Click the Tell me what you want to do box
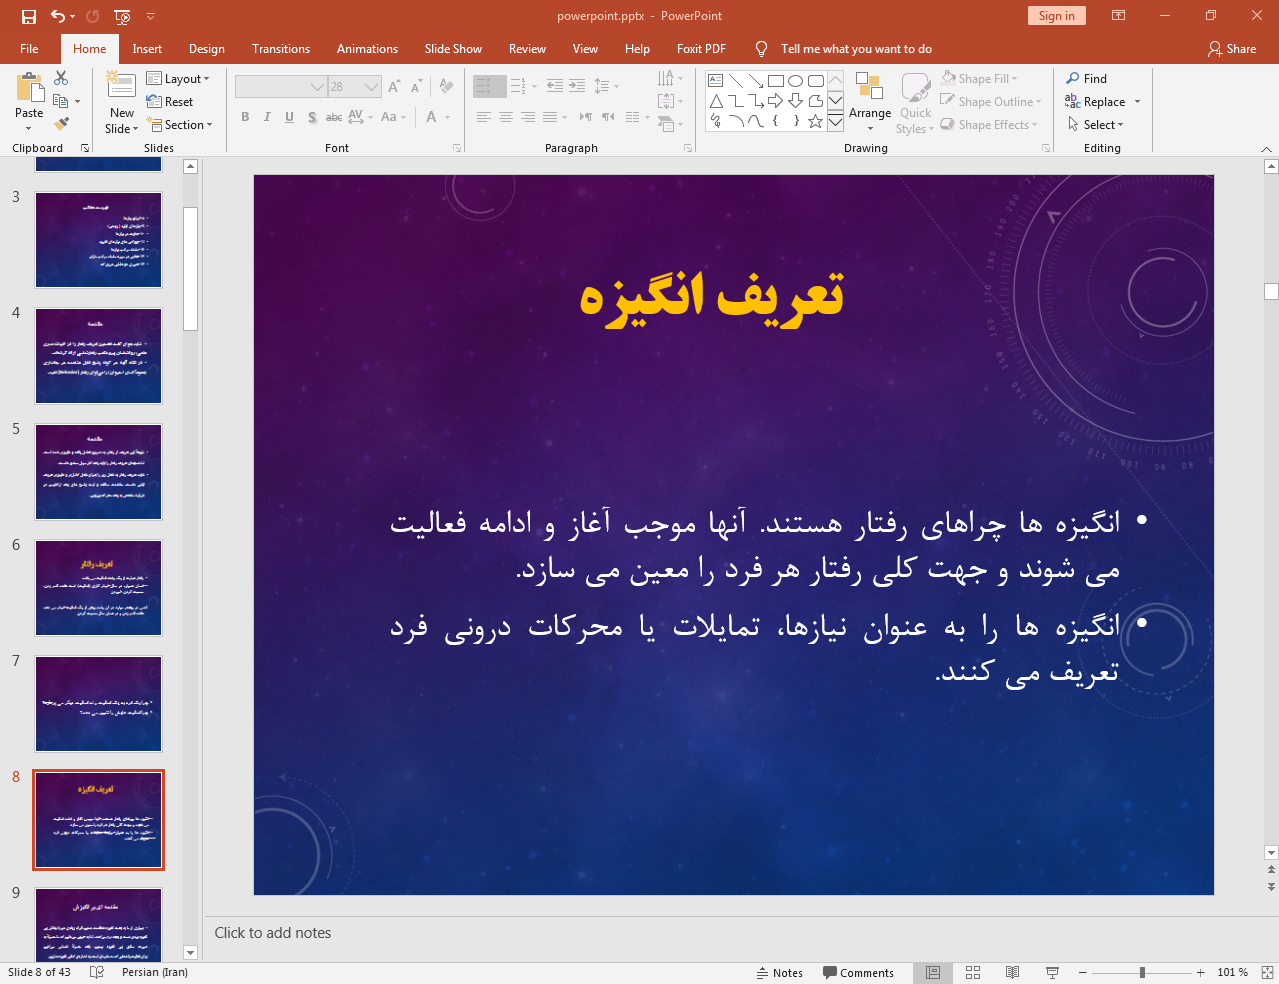The height and width of the screenshot is (984, 1279). click(855, 48)
